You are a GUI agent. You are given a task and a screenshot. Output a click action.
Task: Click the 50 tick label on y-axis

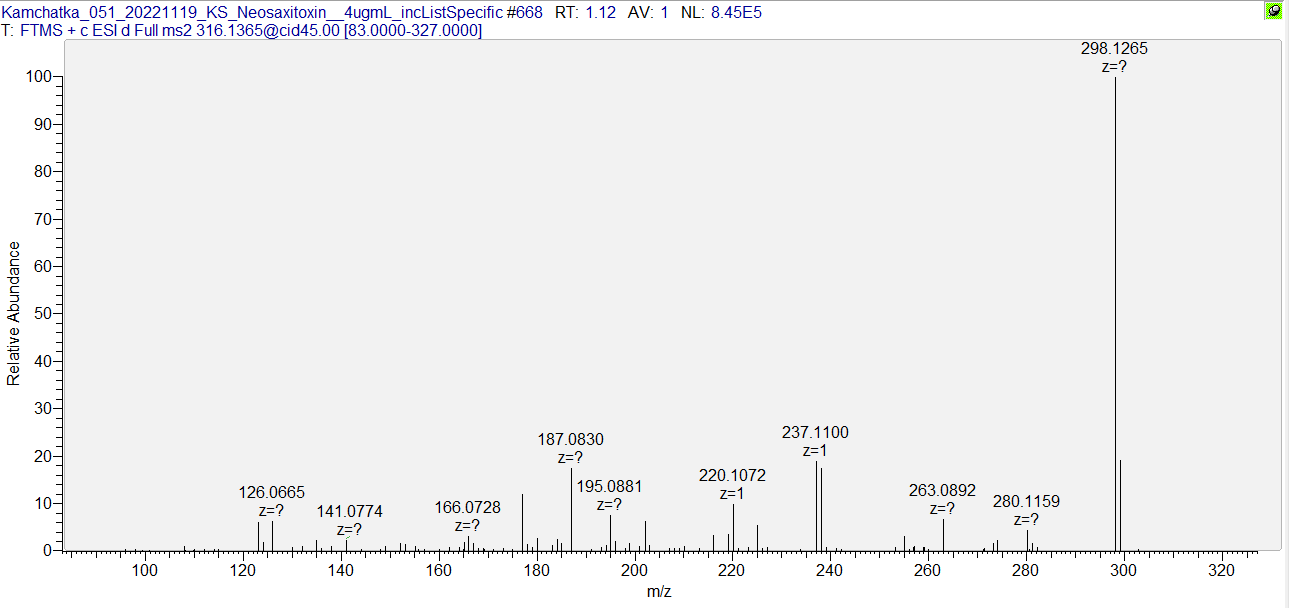[42, 314]
